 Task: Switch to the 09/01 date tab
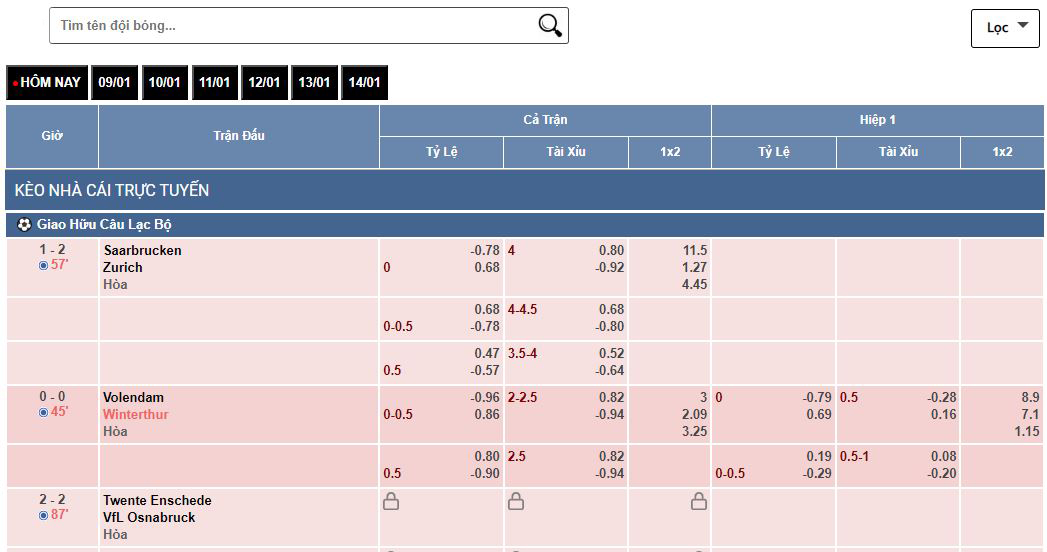(x=115, y=83)
